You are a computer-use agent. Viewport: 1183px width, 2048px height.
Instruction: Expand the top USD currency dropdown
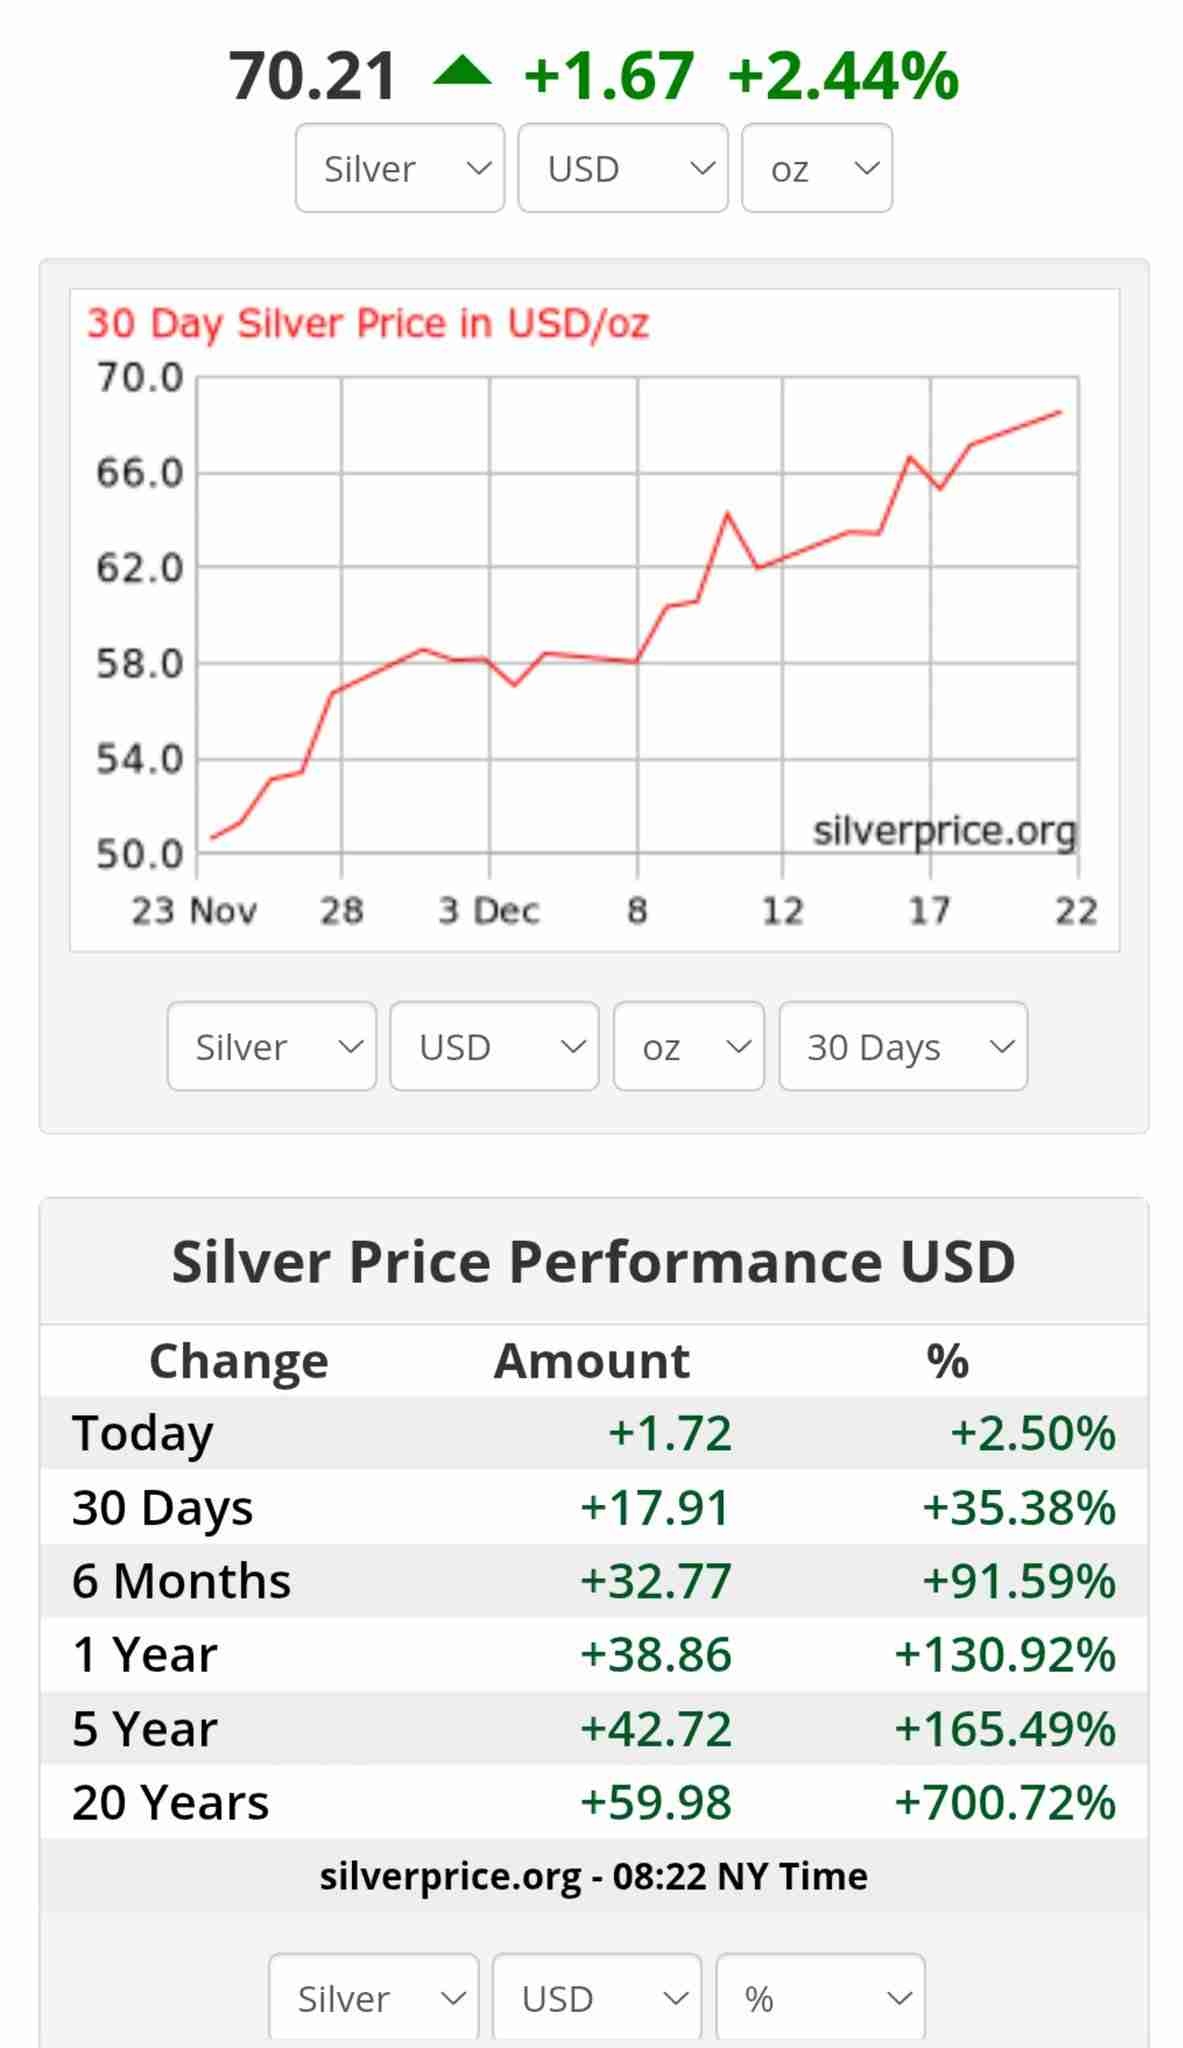(x=622, y=168)
